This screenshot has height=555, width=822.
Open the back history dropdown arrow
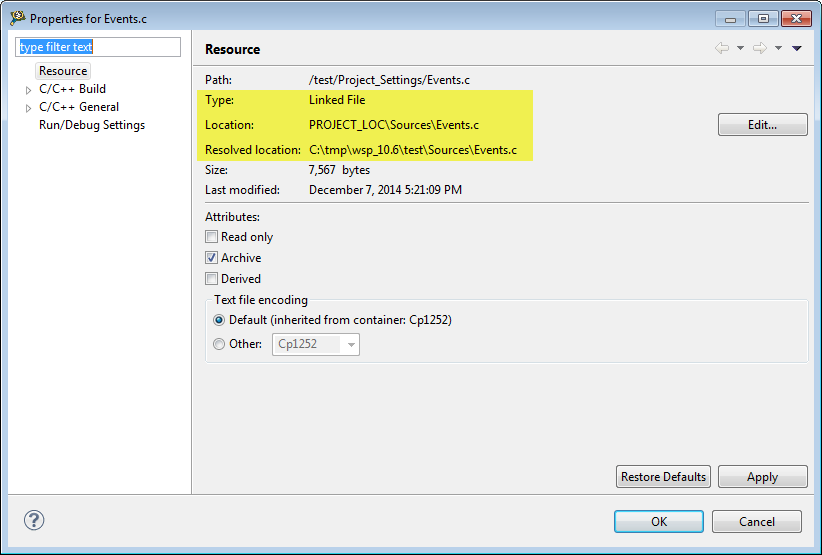coord(740,48)
